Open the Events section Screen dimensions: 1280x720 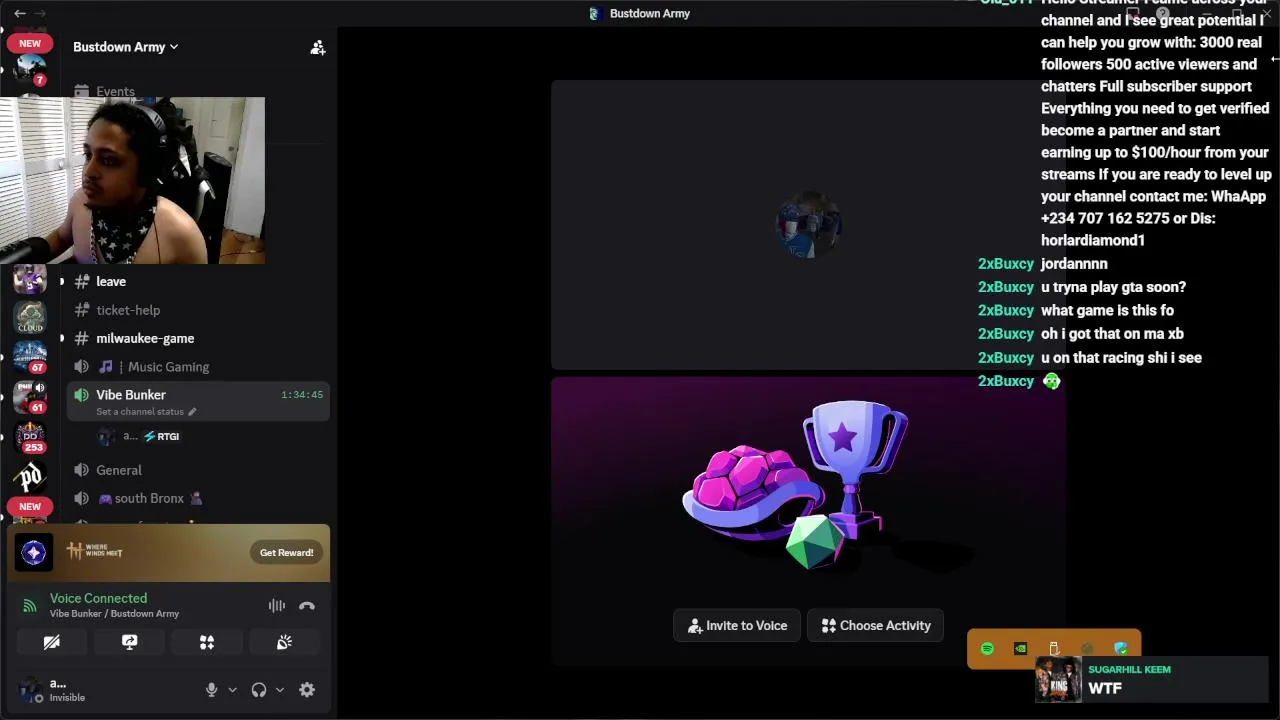tap(115, 91)
